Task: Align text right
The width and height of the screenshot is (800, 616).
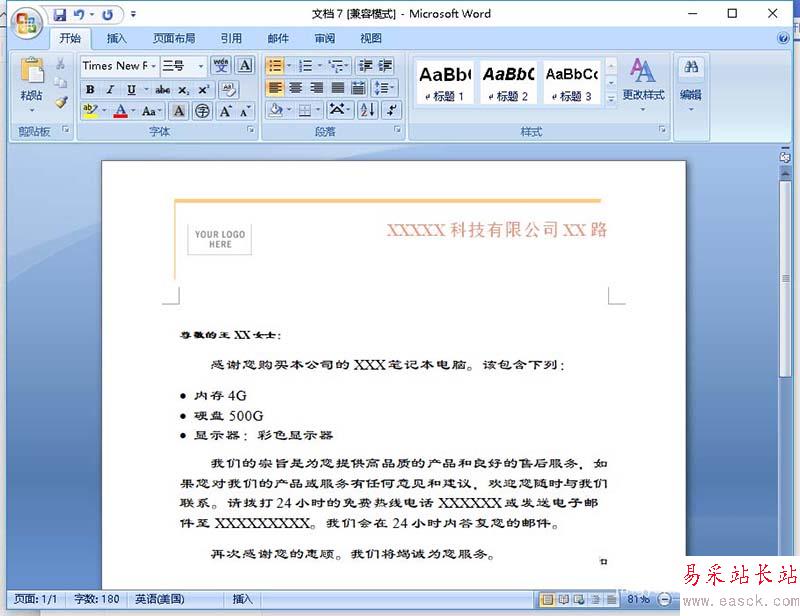Action: click(x=317, y=88)
